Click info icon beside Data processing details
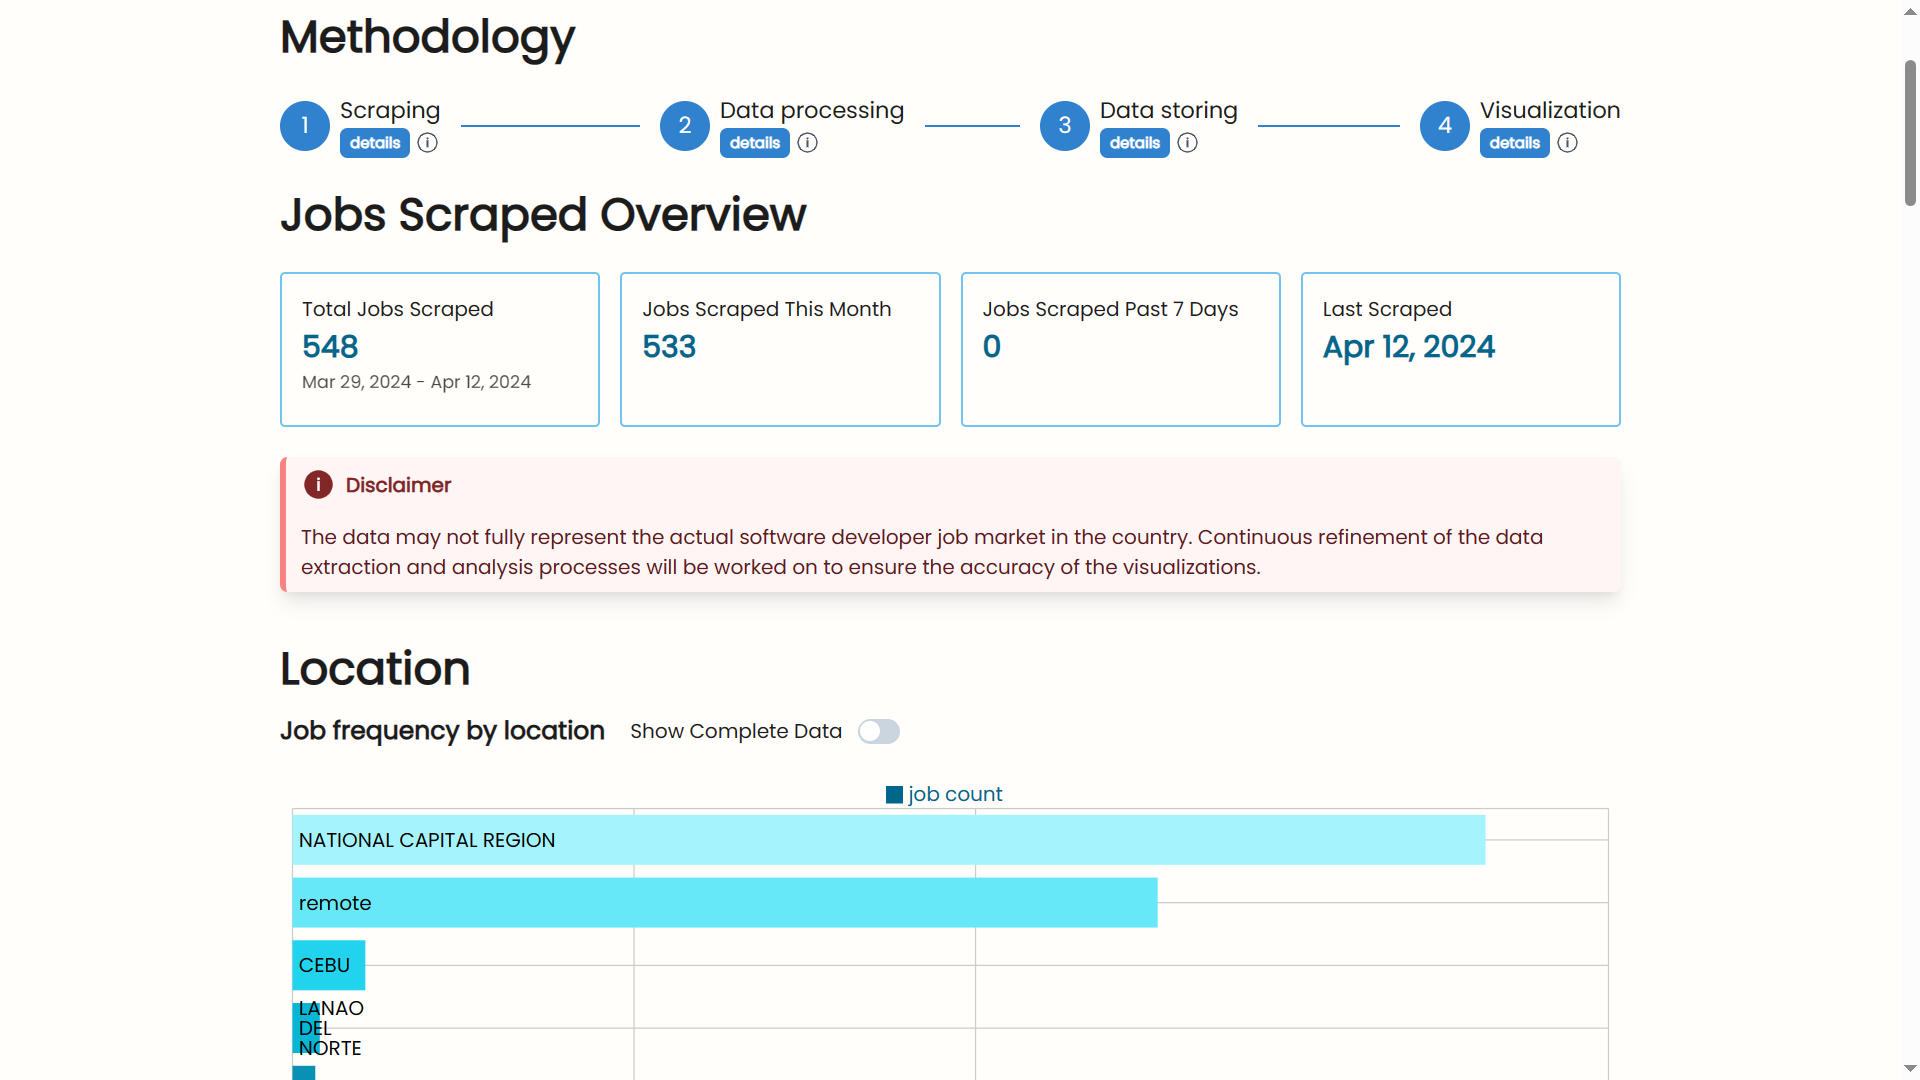 [x=807, y=143]
